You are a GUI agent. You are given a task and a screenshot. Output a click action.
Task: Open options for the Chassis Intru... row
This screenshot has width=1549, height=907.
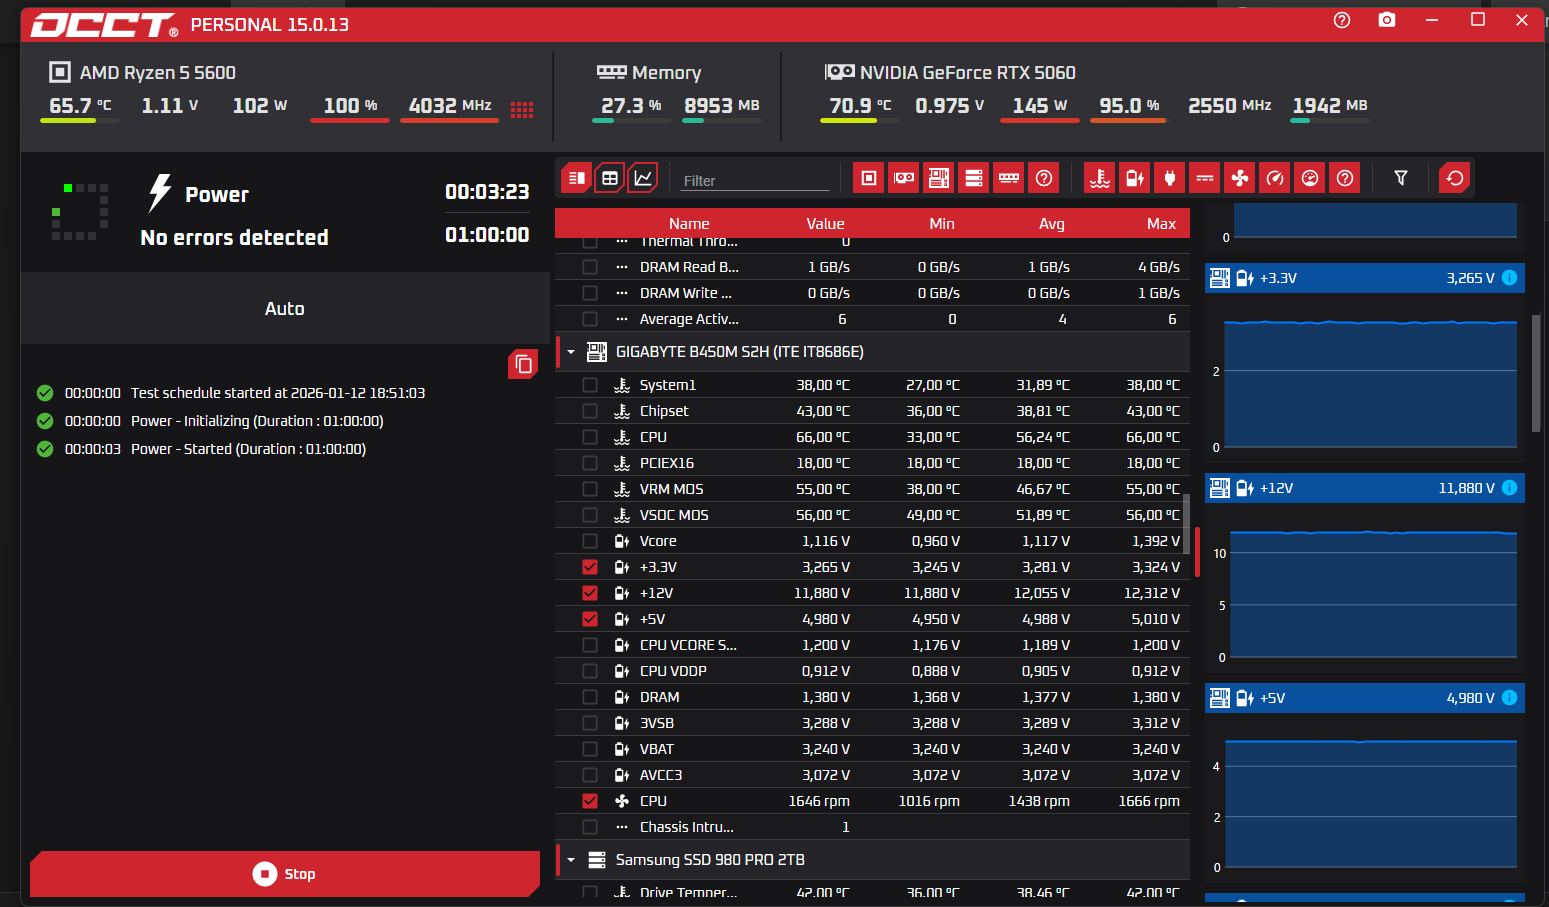pos(622,827)
